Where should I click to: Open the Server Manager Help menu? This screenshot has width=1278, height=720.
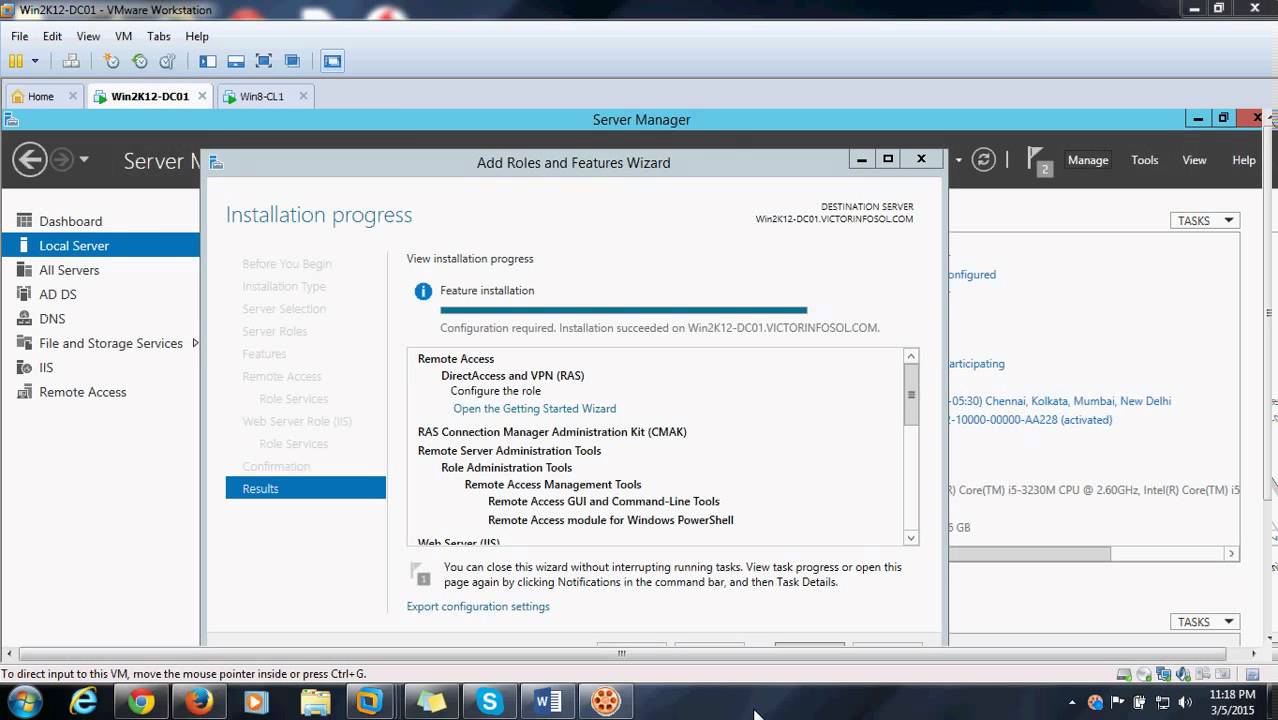tap(1244, 160)
